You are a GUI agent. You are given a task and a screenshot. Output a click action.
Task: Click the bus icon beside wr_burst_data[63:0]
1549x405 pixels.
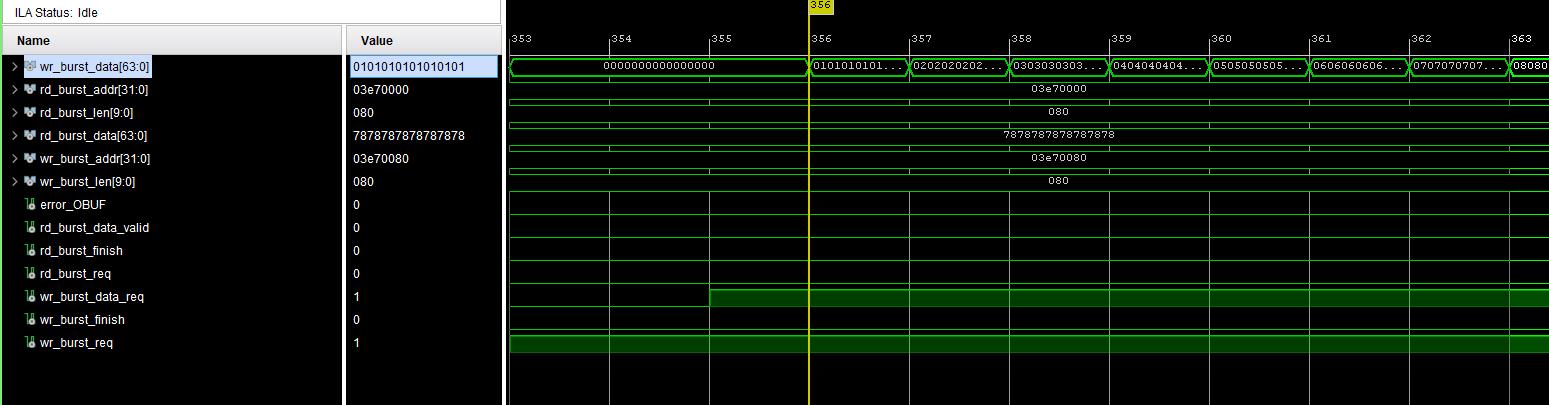point(30,66)
